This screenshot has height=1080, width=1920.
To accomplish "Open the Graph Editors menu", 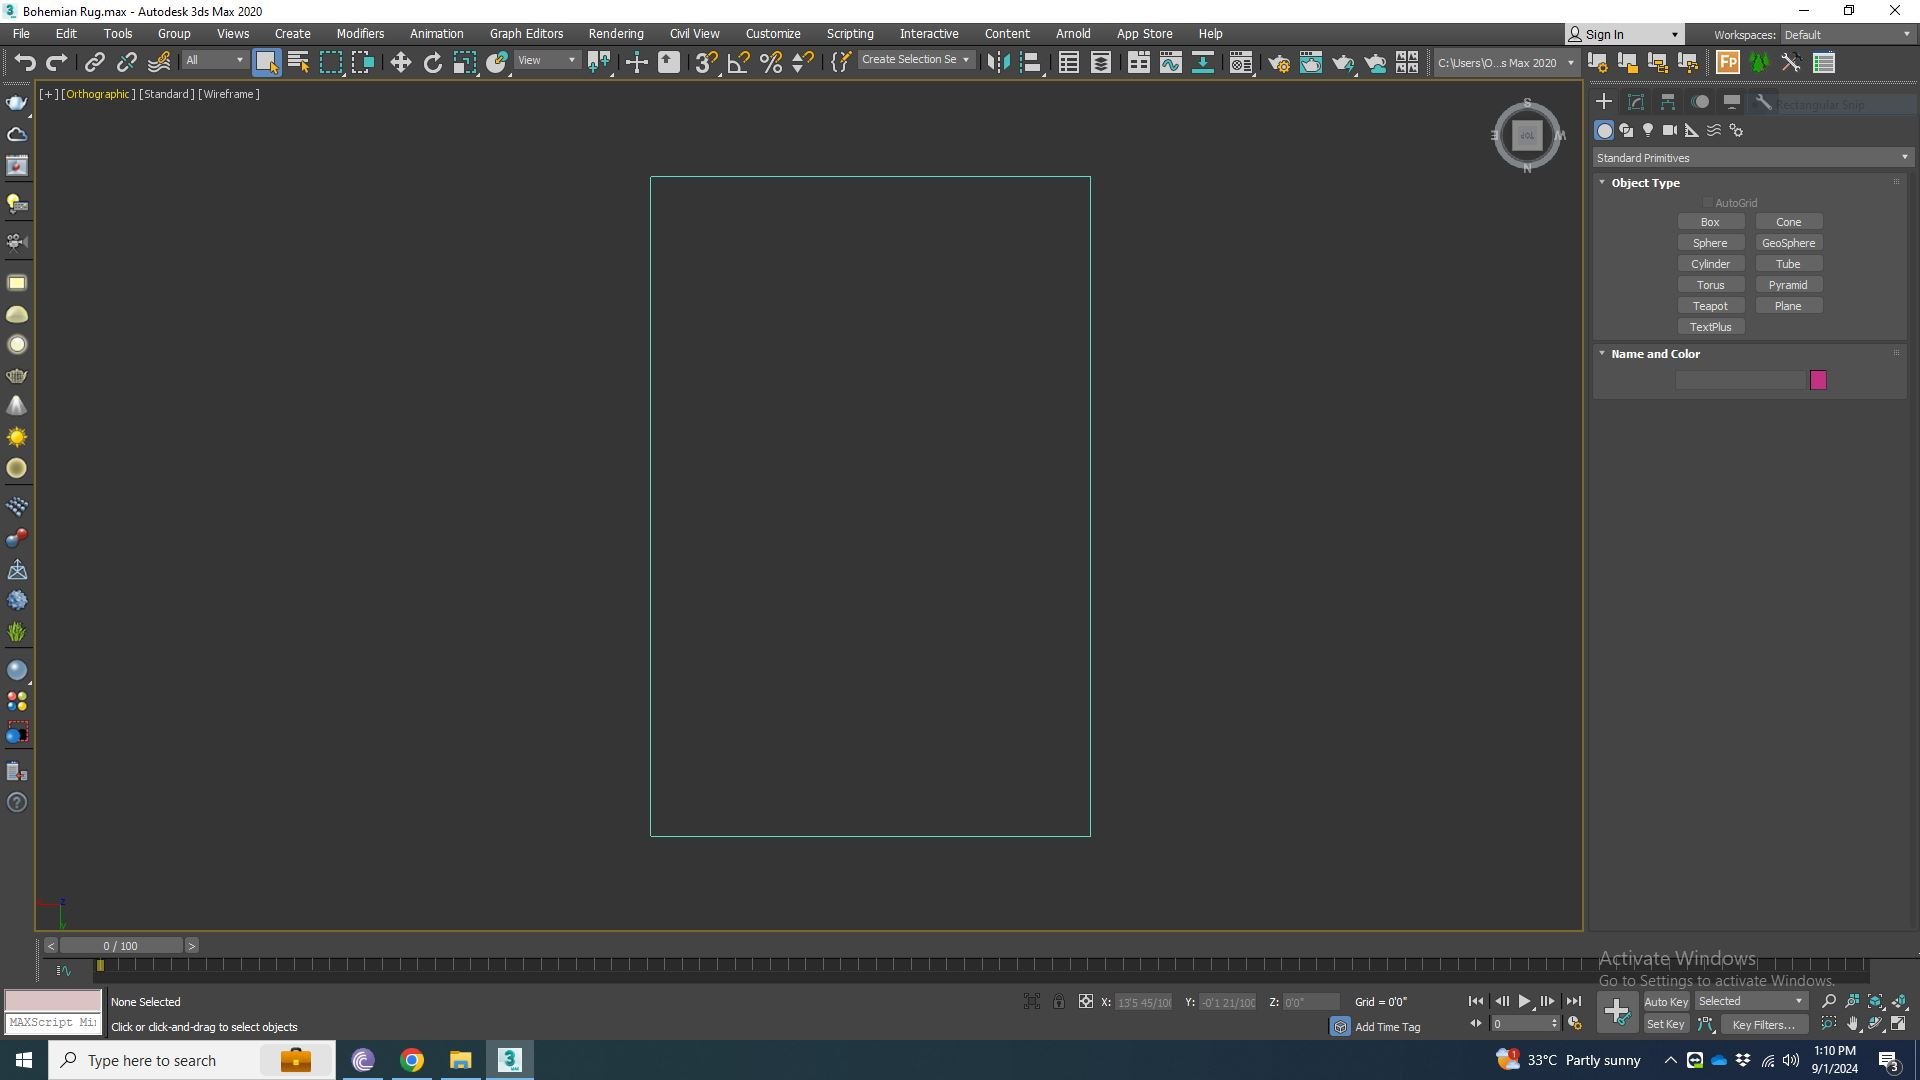I will [x=526, y=33].
